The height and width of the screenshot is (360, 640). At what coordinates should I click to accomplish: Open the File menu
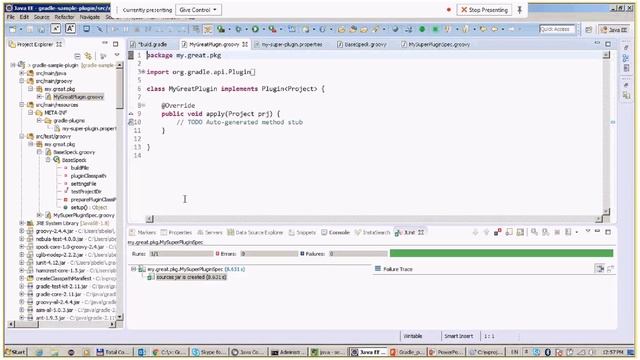click(11, 17)
